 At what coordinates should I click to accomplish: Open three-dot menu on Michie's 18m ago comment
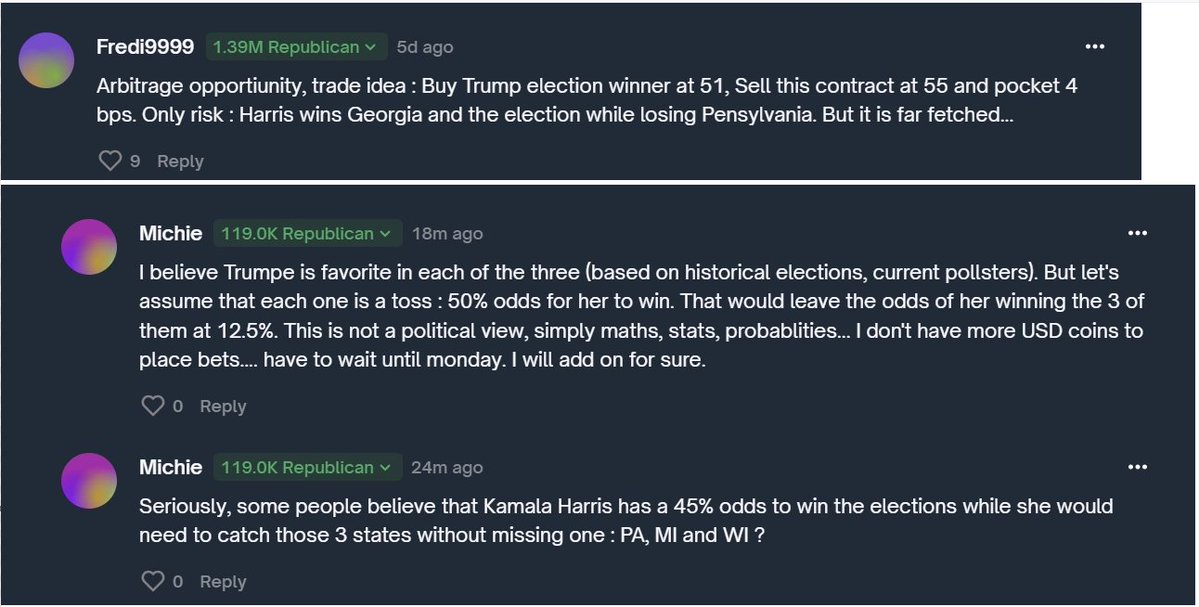click(1137, 233)
